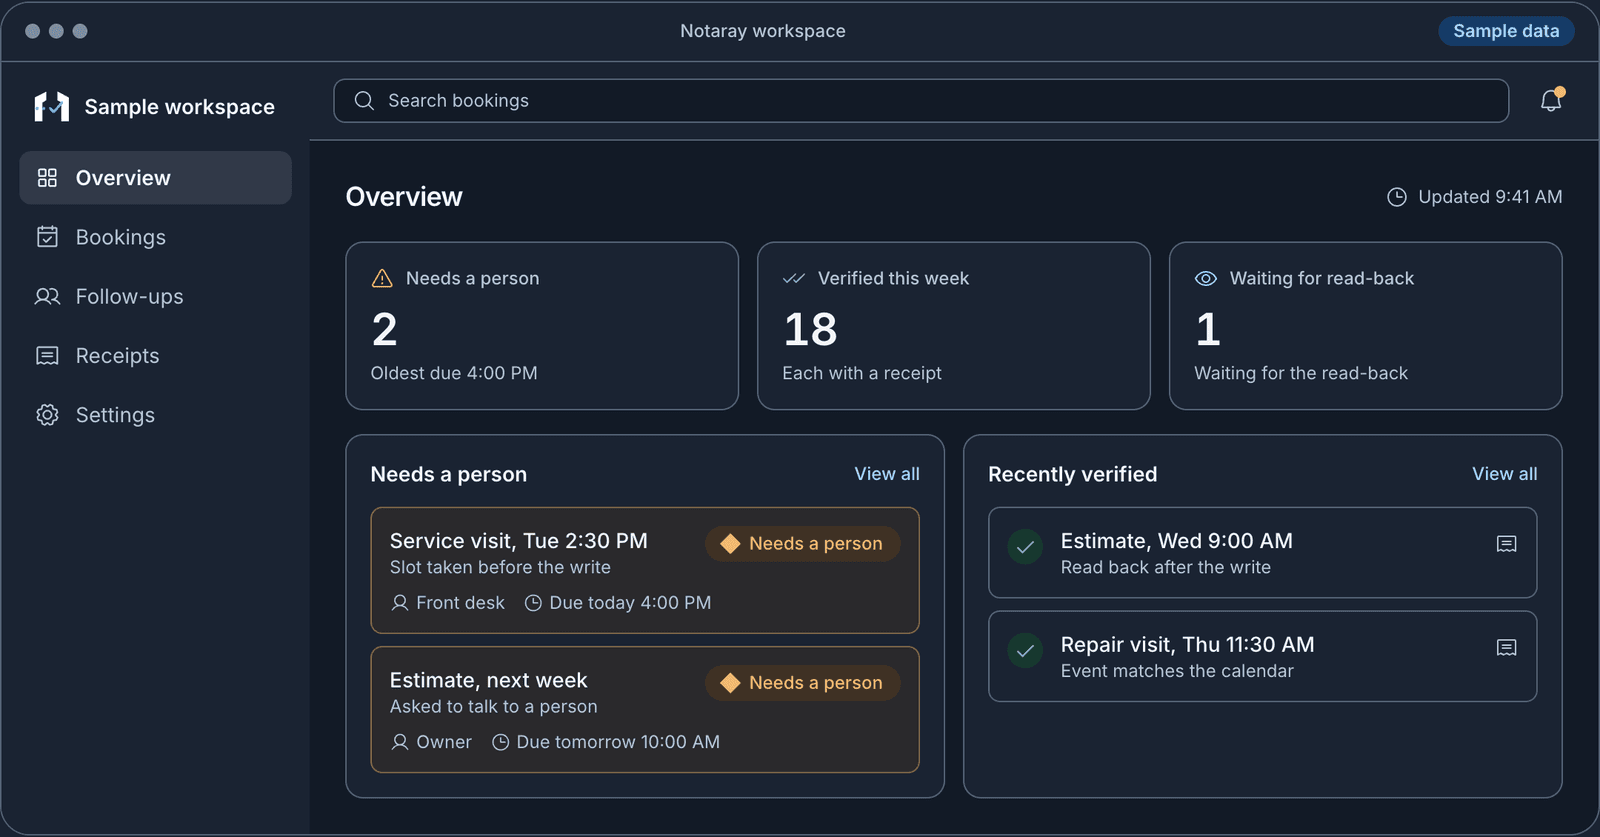Viewport: 1600px width, 837px height.
Task: Focus the Search bookings field
Action: 921,101
